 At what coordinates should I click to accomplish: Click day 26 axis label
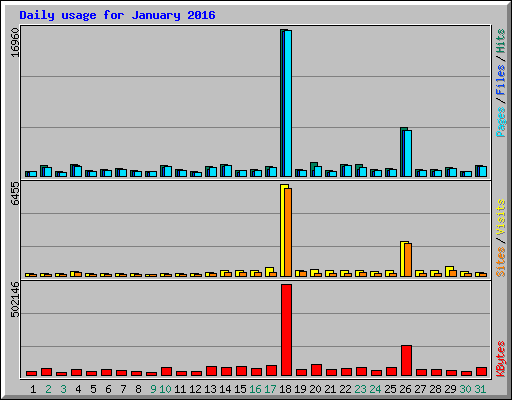405,389
